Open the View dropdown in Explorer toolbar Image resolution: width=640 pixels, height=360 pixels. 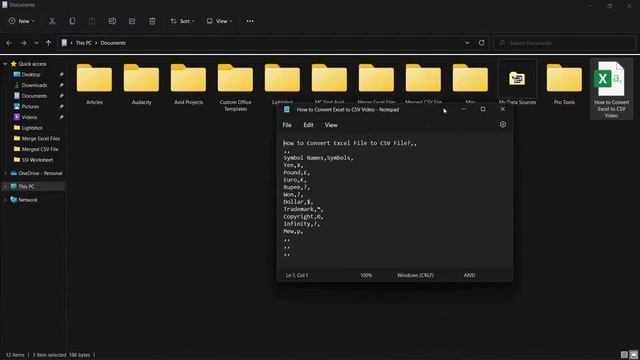[x=219, y=21]
